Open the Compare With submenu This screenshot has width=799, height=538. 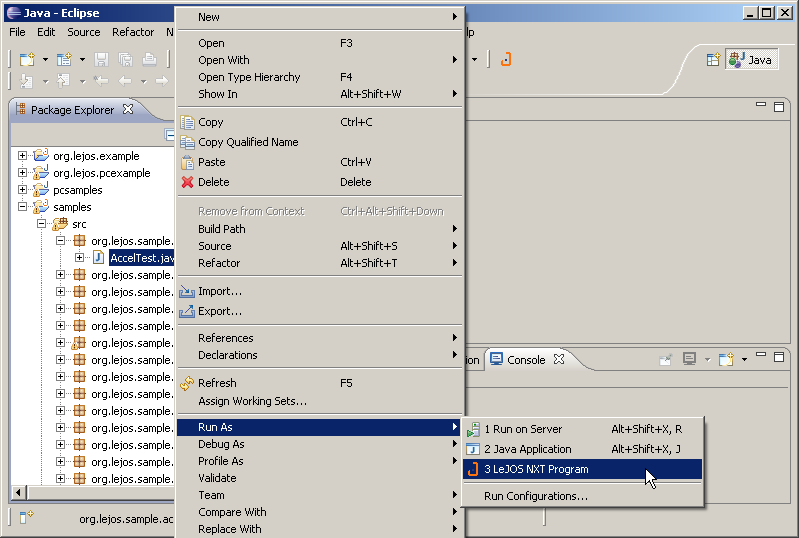coord(320,513)
